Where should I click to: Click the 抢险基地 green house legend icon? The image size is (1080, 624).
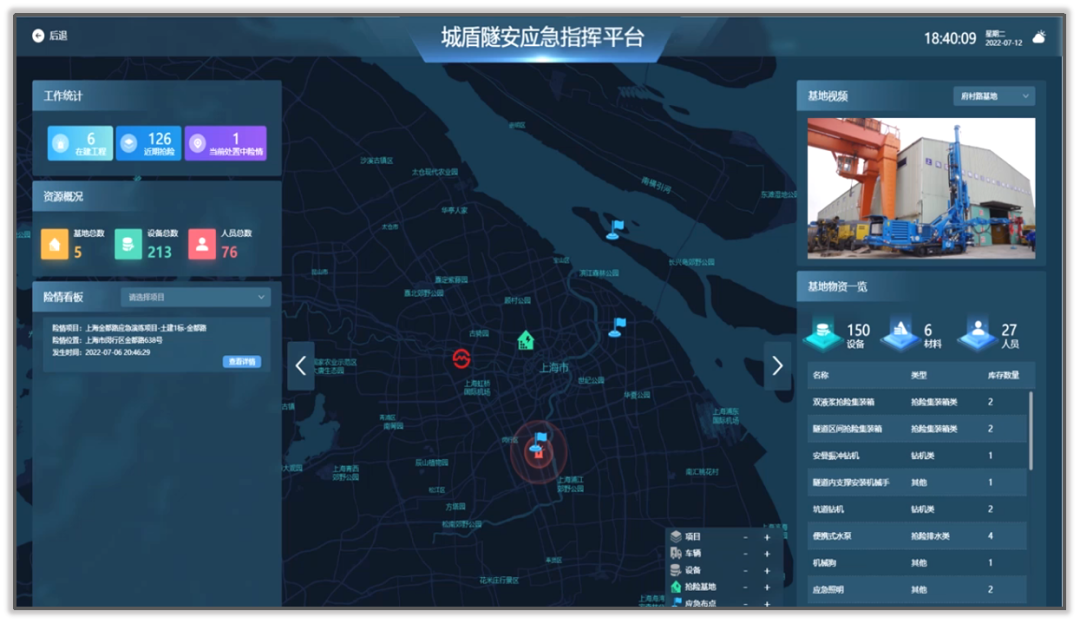pos(676,587)
